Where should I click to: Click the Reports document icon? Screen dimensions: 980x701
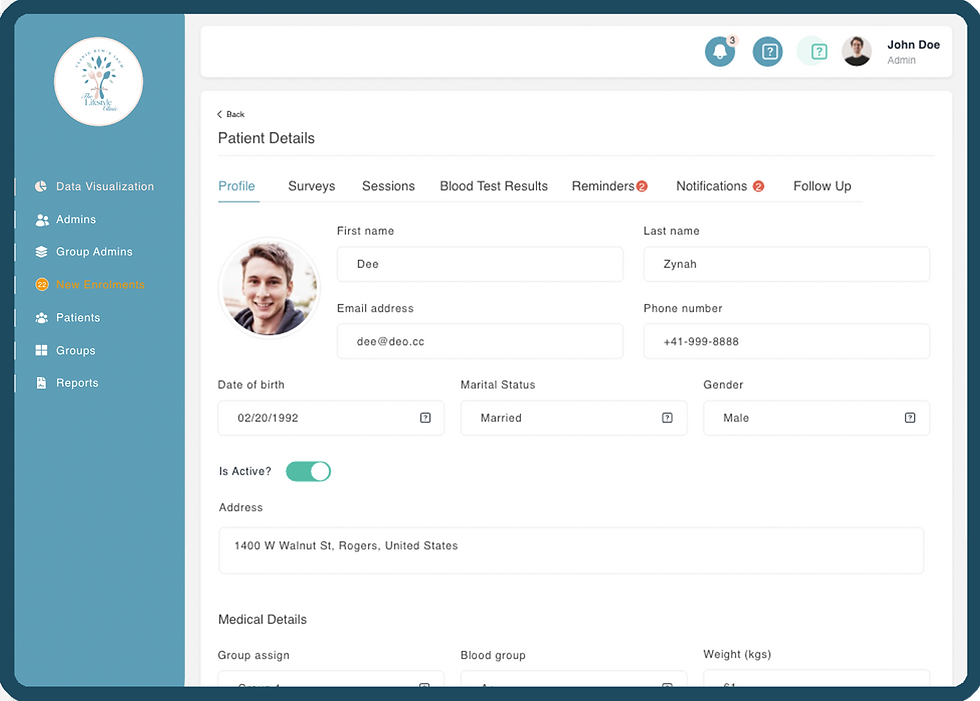41,383
